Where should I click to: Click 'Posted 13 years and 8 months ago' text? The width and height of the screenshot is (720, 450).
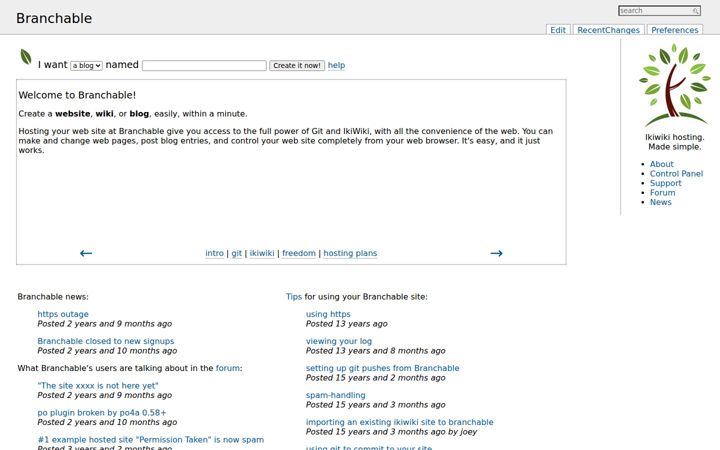pyautogui.click(x=376, y=351)
